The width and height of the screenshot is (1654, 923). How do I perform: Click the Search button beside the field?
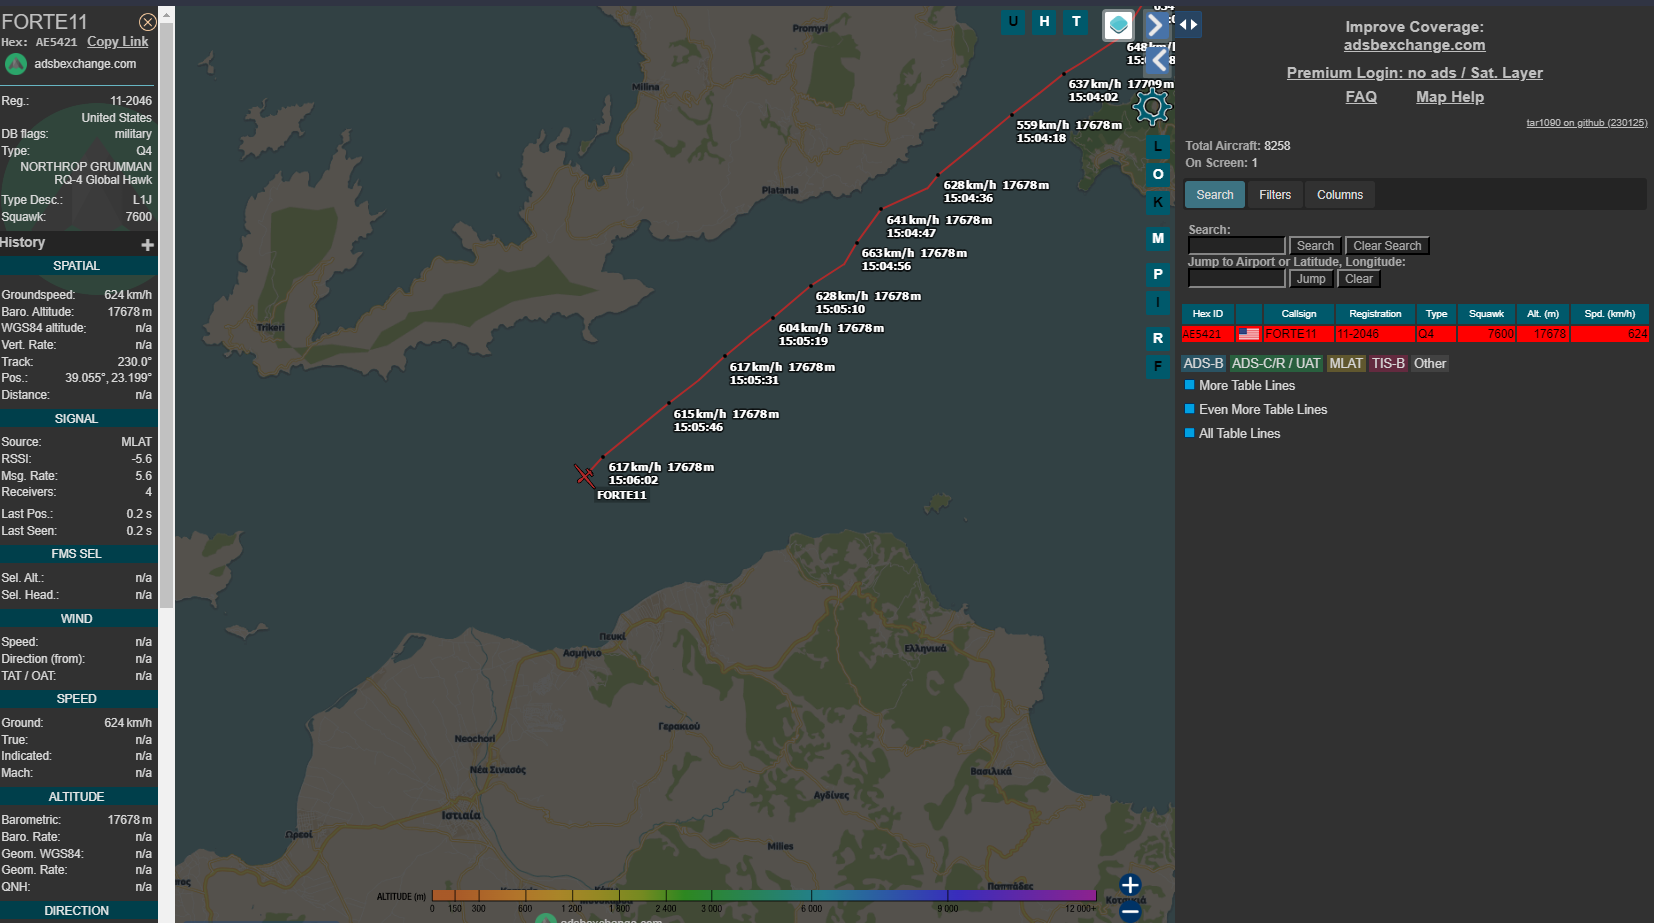click(x=1315, y=246)
